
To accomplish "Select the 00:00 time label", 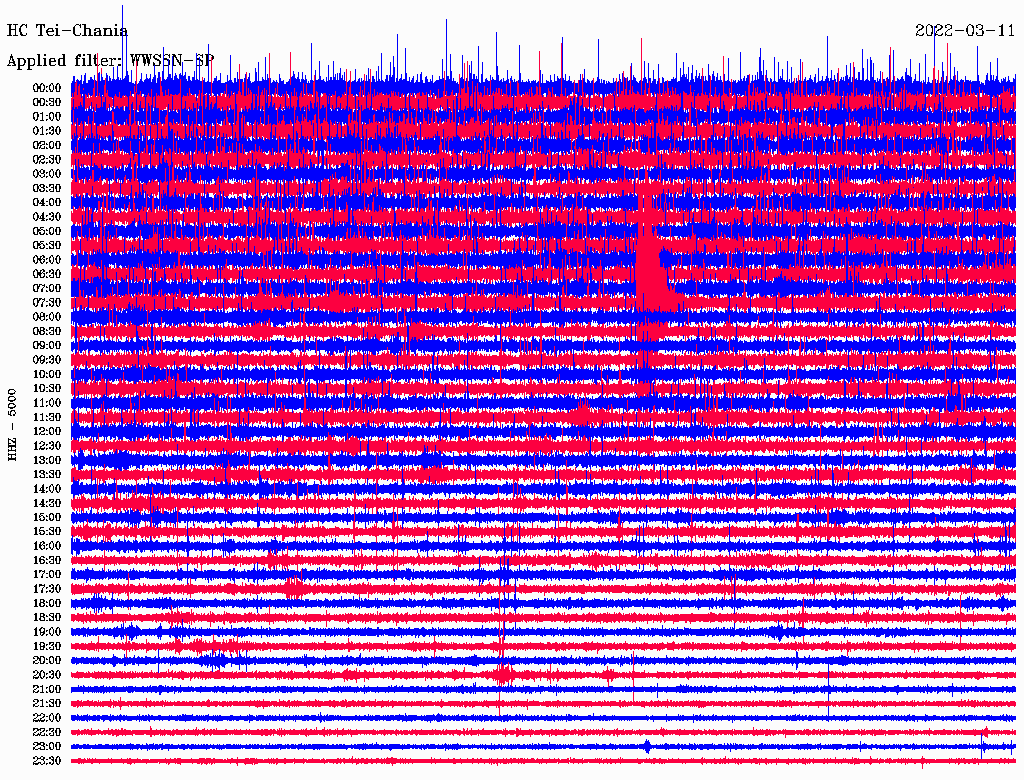I will coord(47,88).
